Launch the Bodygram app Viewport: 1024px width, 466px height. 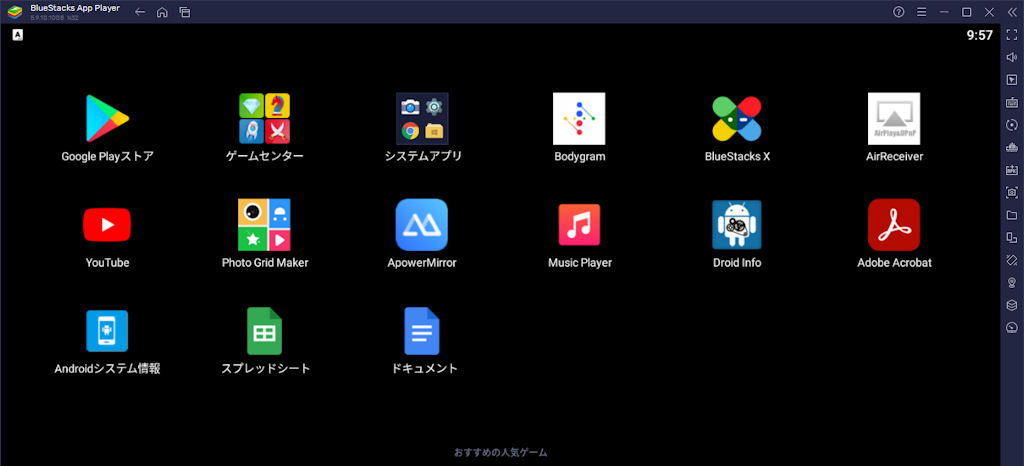[x=579, y=118]
